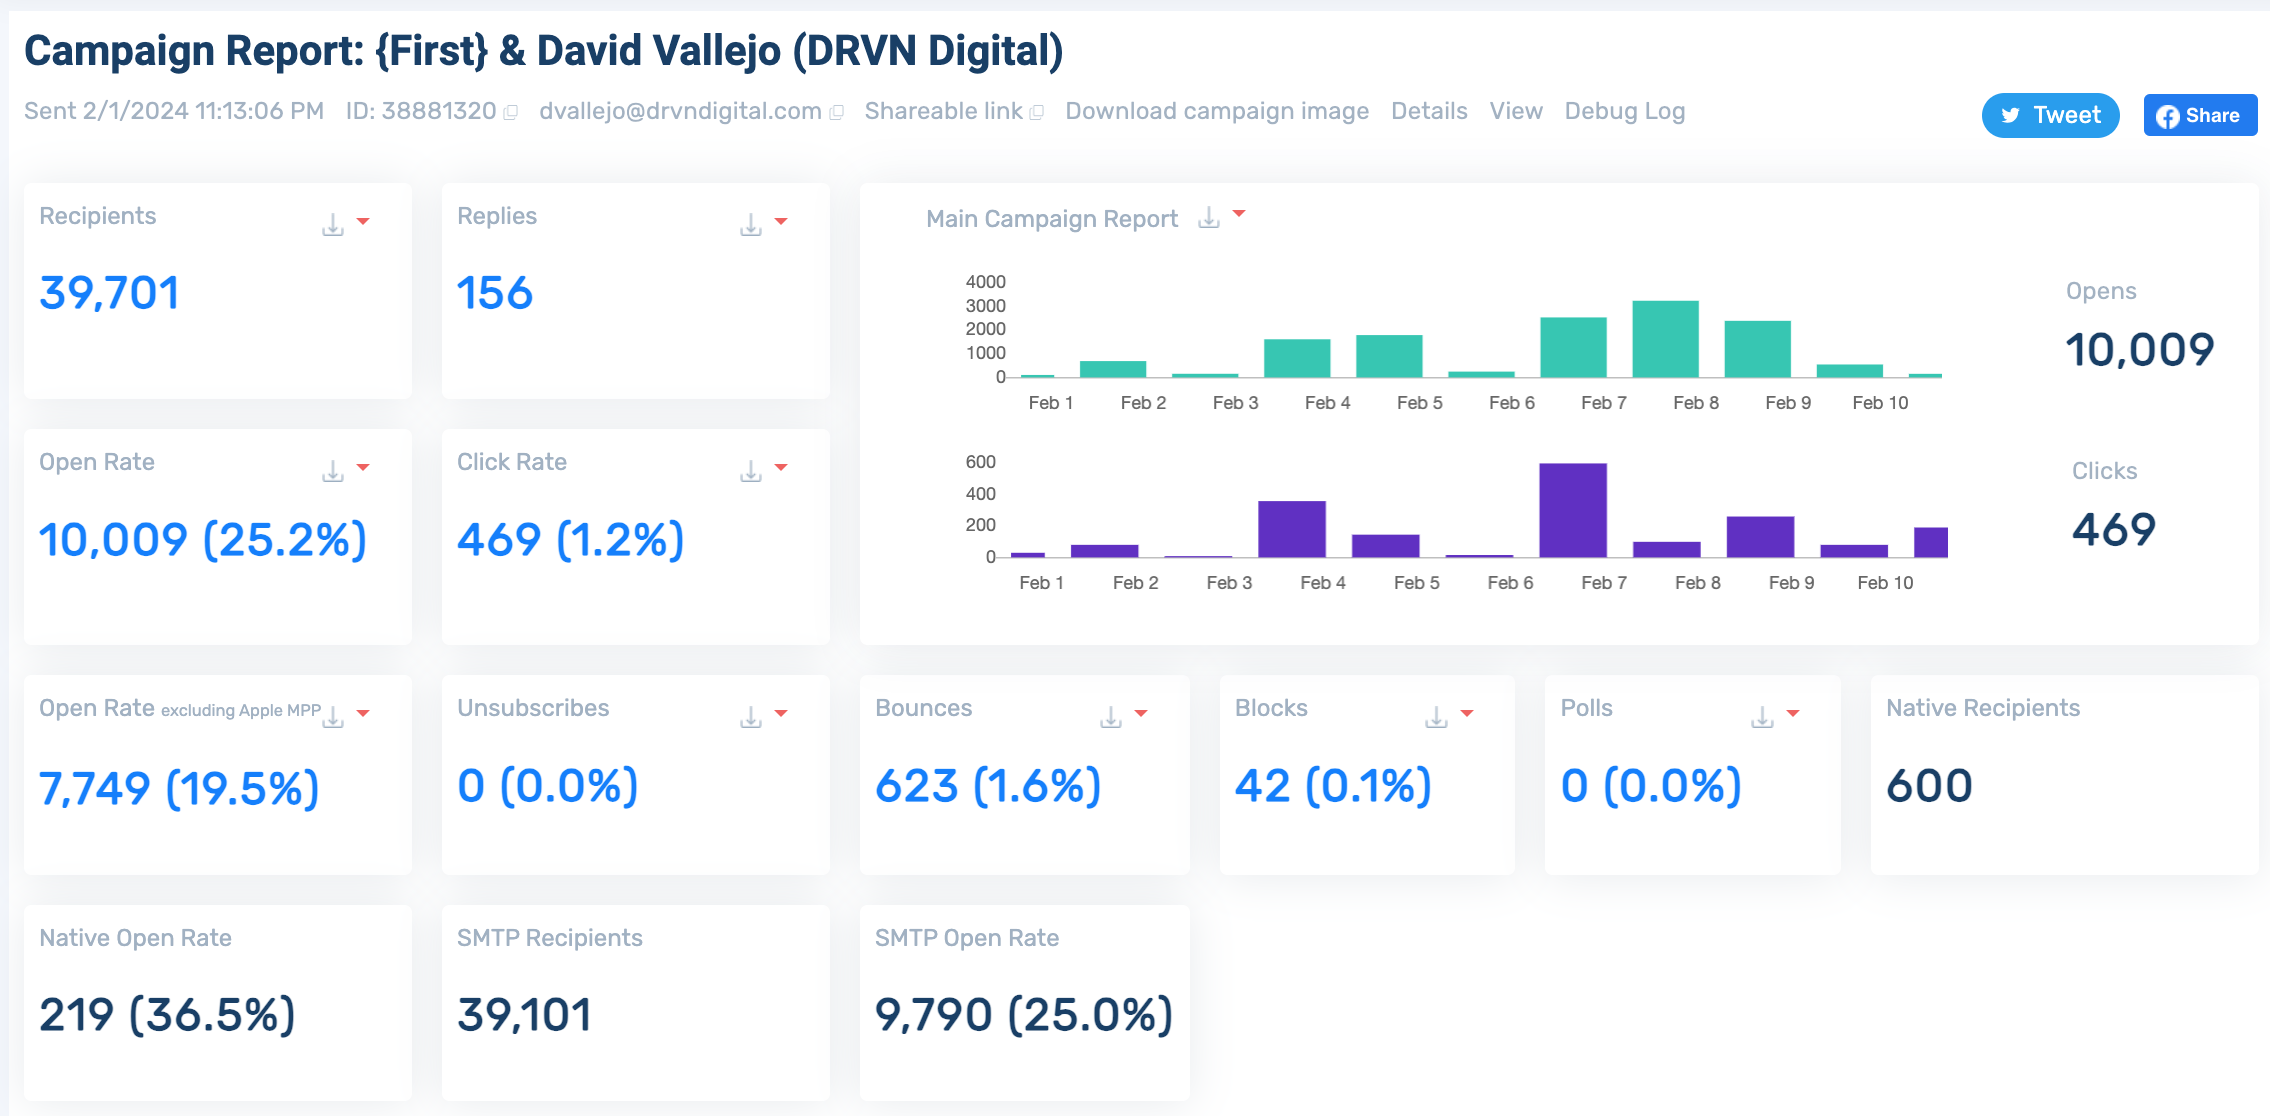2270x1116 pixels.
Task: Click the Feb 7 clicks bar
Action: (x=1573, y=510)
